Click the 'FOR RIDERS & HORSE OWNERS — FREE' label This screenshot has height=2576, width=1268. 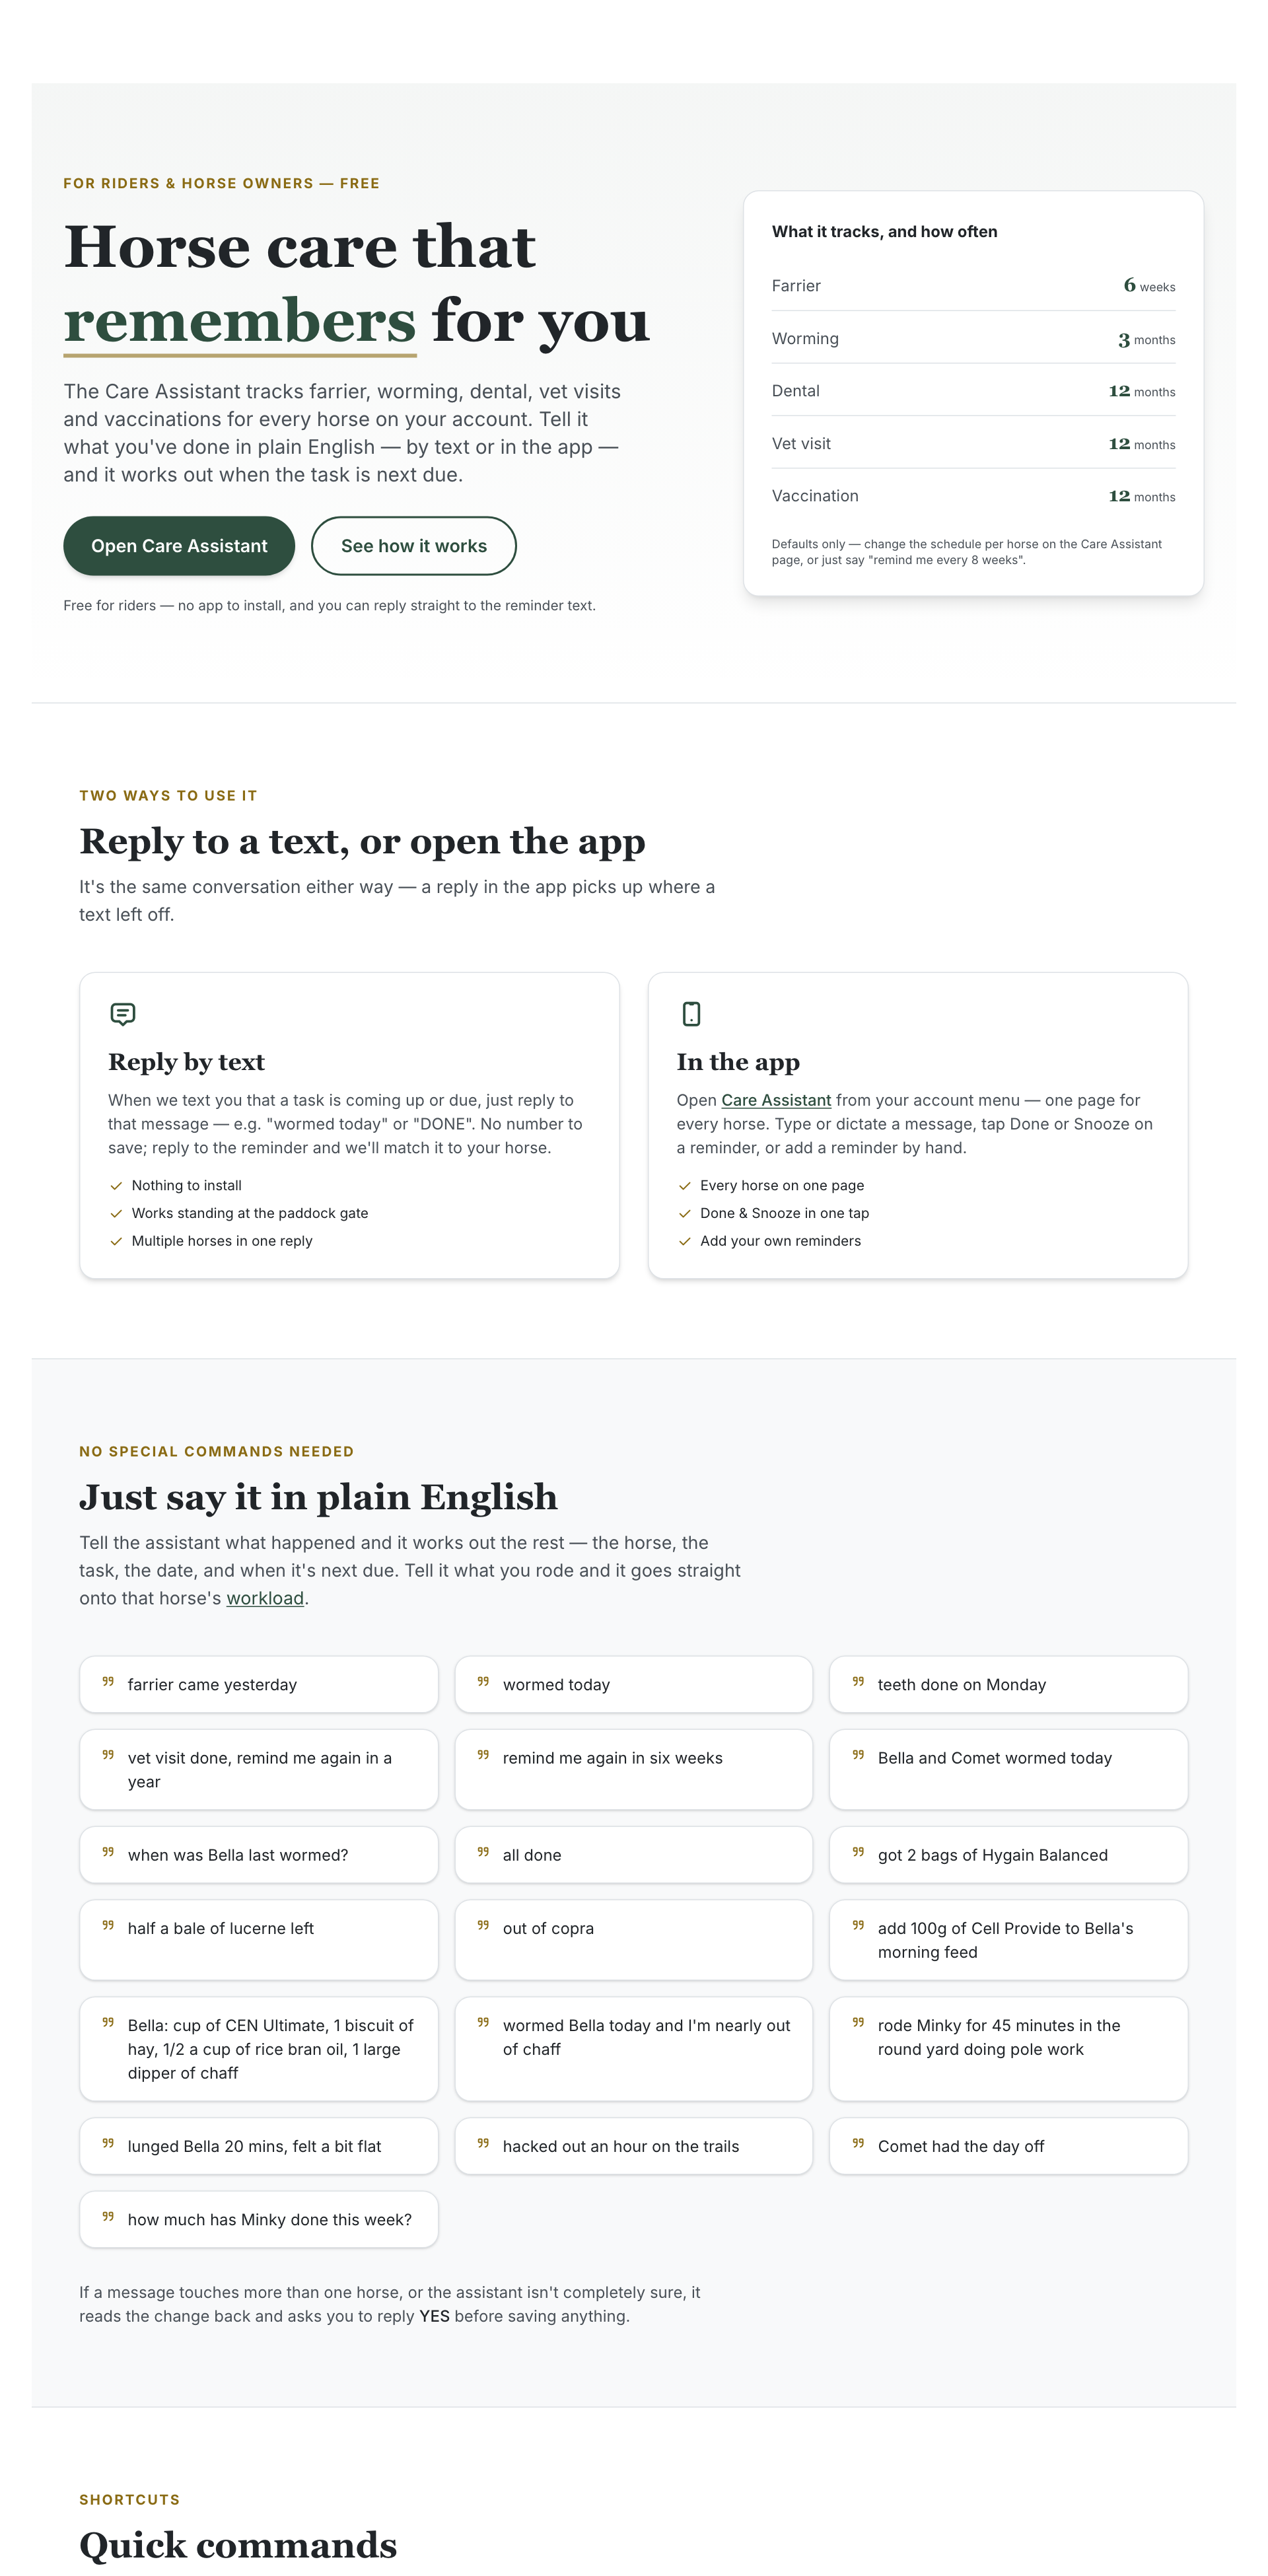(x=221, y=184)
